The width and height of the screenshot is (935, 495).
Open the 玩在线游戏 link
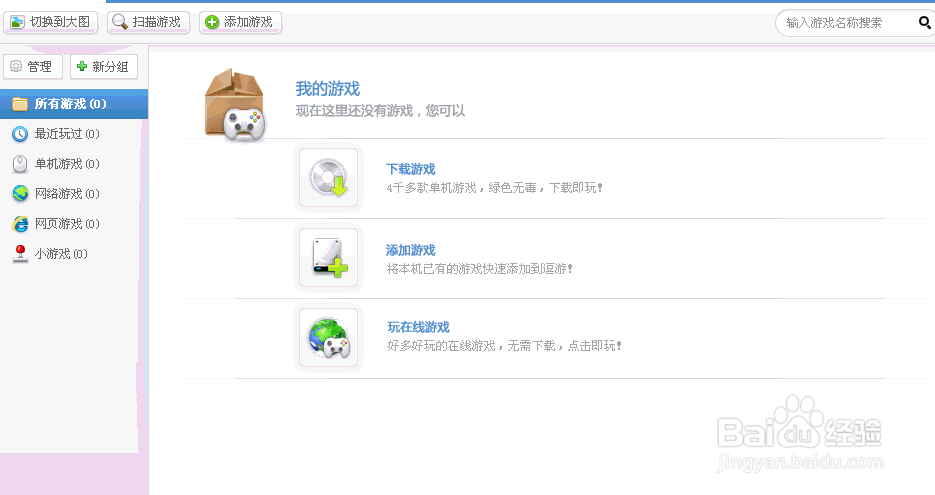(x=419, y=327)
